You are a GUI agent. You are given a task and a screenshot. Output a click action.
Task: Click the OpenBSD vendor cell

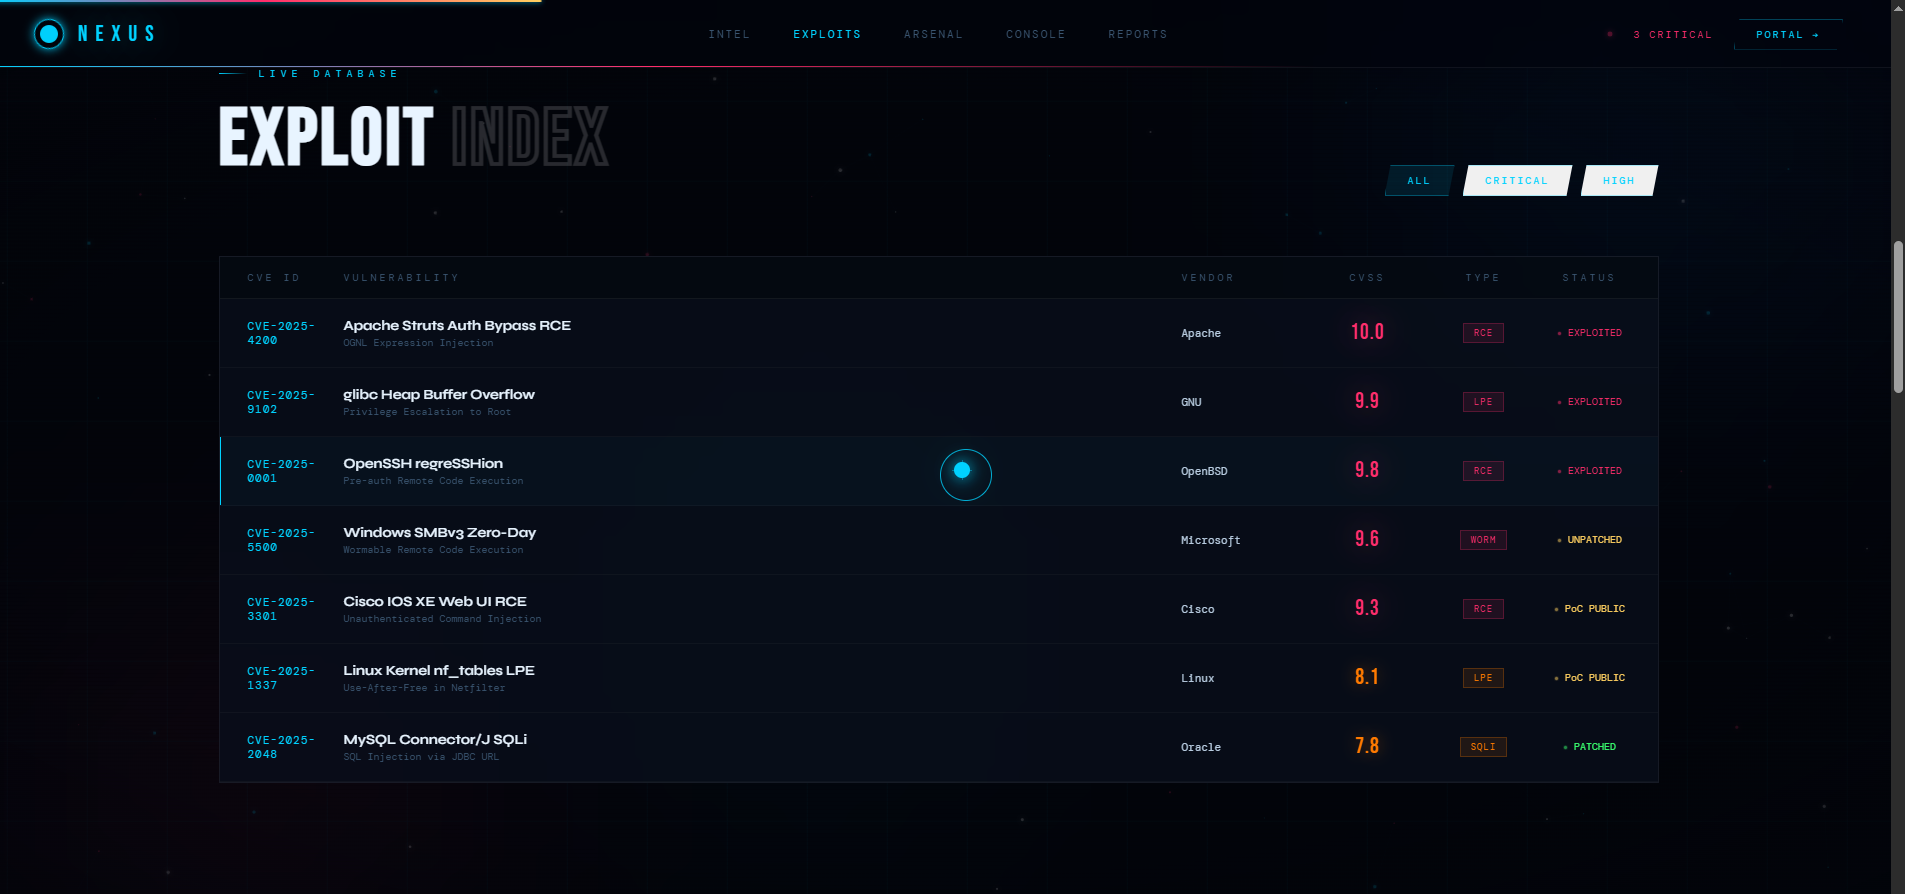(x=1204, y=471)
